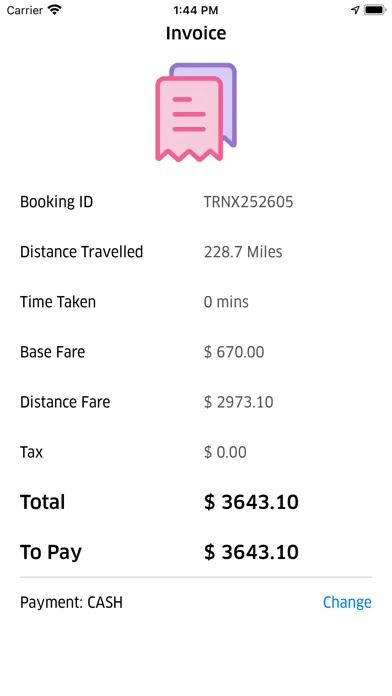392x696 pixels.
Task: Select the Invoice title header
Action: pyautogui.click(x=196, y=33)
